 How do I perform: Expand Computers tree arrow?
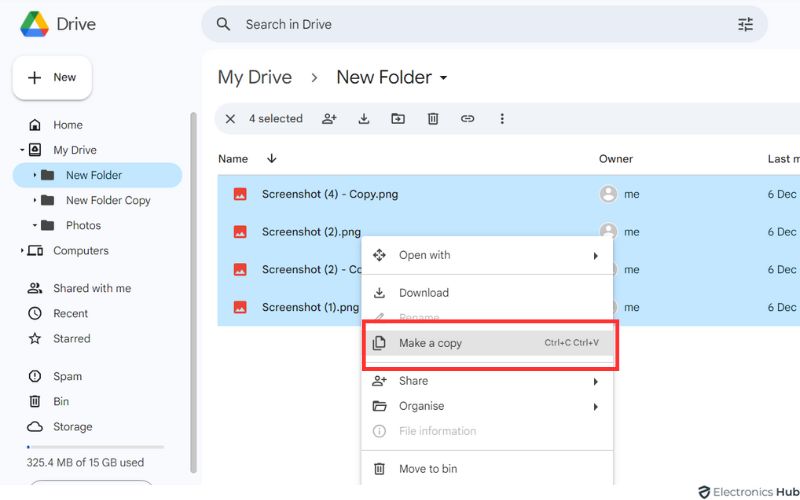tap(22, 251)
